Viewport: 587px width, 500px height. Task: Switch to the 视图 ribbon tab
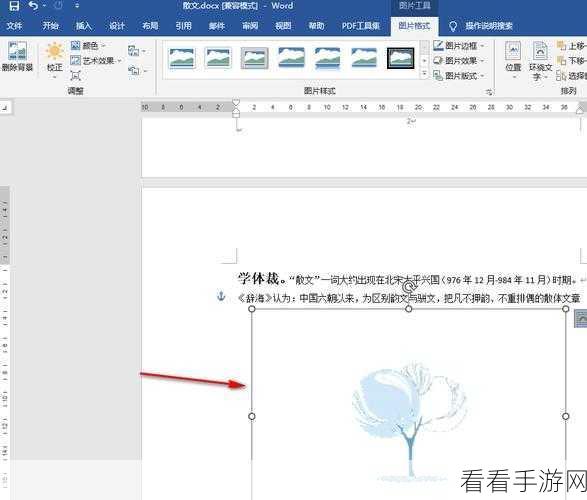[x=283, y=26]
